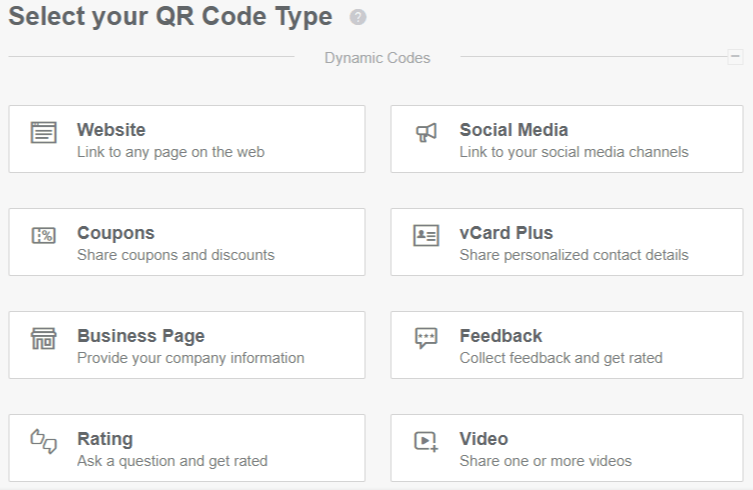Click the Coupons percent-ticket icon
Image resolution: width=753 pixels, height=490 pixels.
pyautogui.click(x=43, y=236)
